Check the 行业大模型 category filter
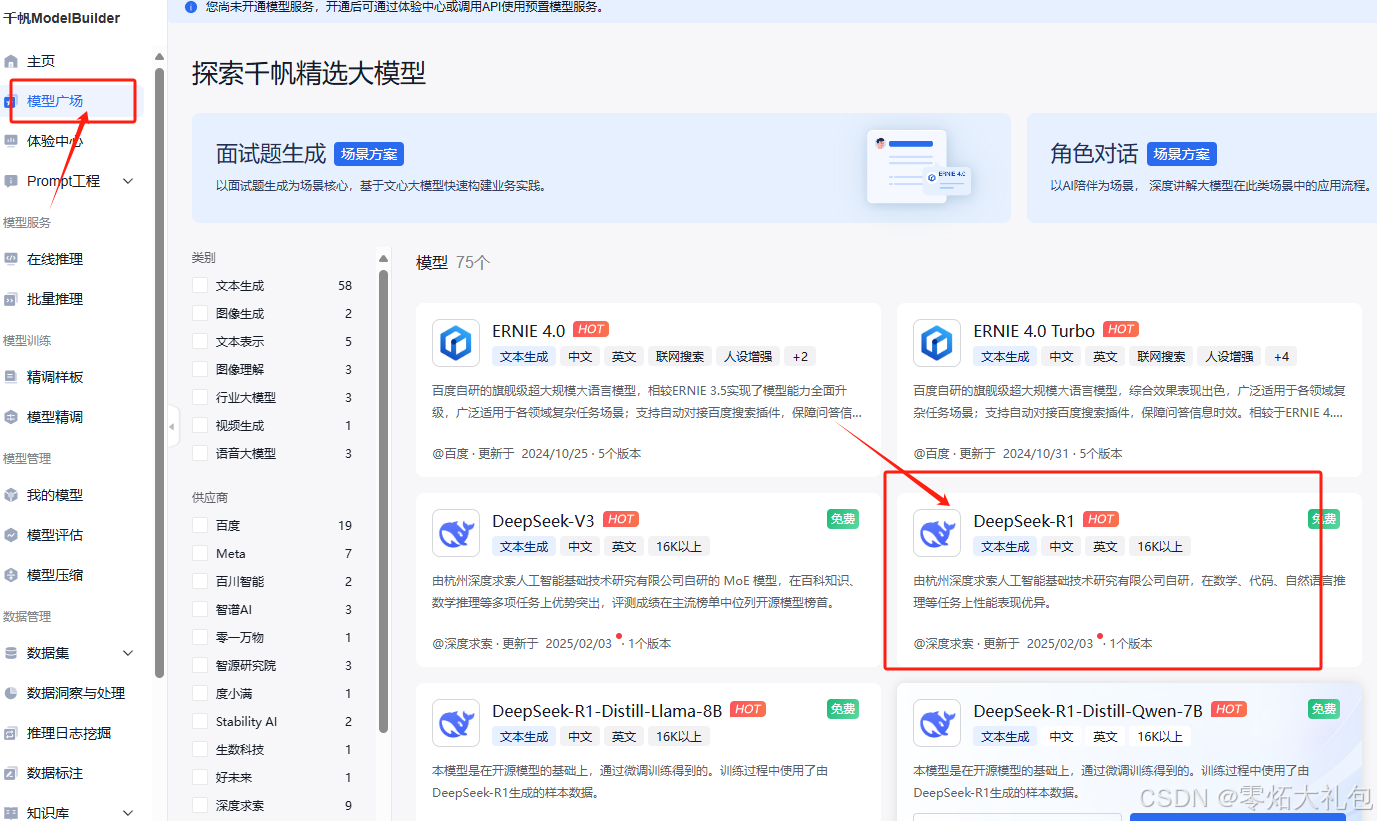The width and height of the screenshot is (1377, 821). tap(200, 397)
